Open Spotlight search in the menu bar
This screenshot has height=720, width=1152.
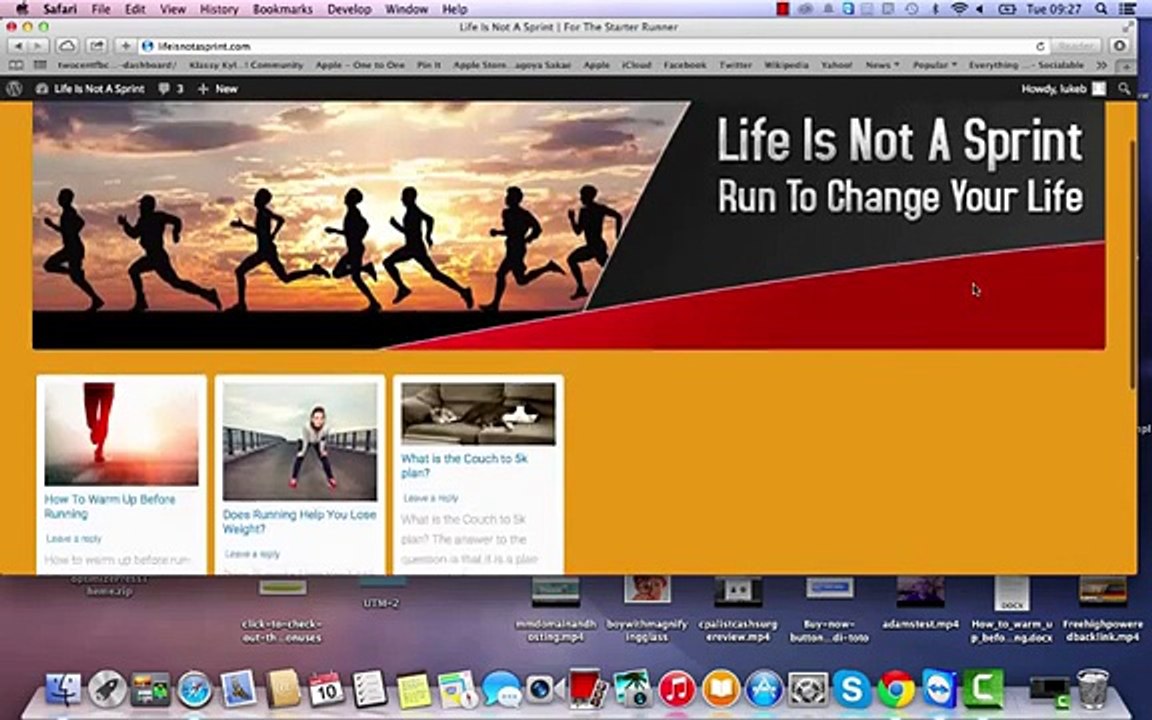coord(1101,9)
